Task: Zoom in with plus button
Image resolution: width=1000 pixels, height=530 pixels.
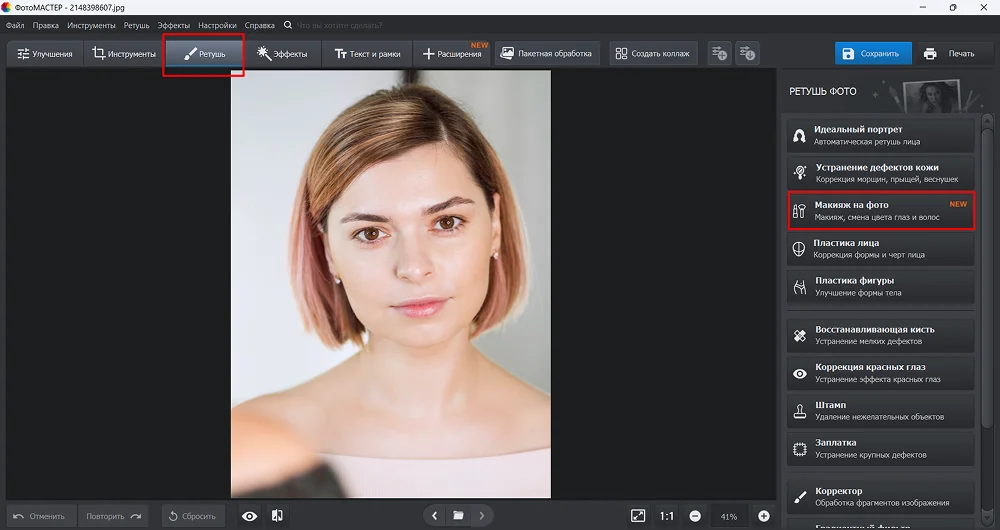Action: [x=763, y=516]
